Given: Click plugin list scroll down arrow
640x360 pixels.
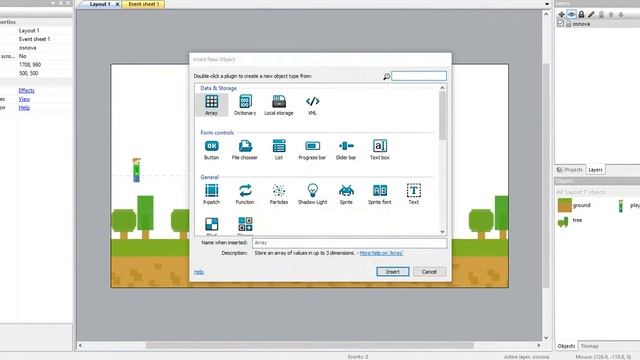Looking at the screenshot, I should 442,232.
